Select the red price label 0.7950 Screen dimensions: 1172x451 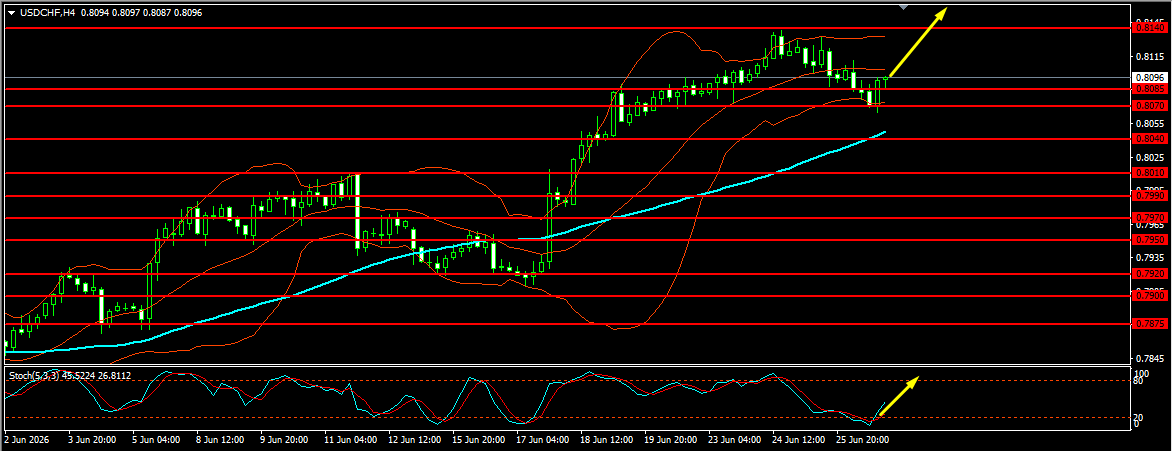point(1149,240)
